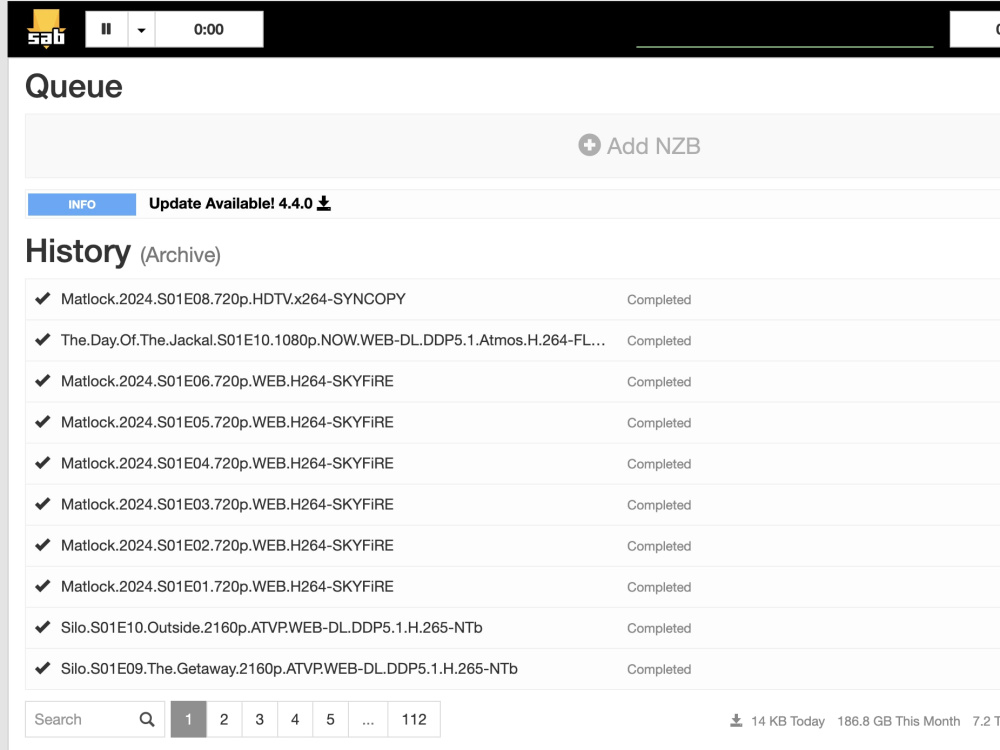This screenshot has width=1000, height=750.
Task: Click checkmark of Matlock S01E08 SYNCOPY
Action: [x=43, y=298]
